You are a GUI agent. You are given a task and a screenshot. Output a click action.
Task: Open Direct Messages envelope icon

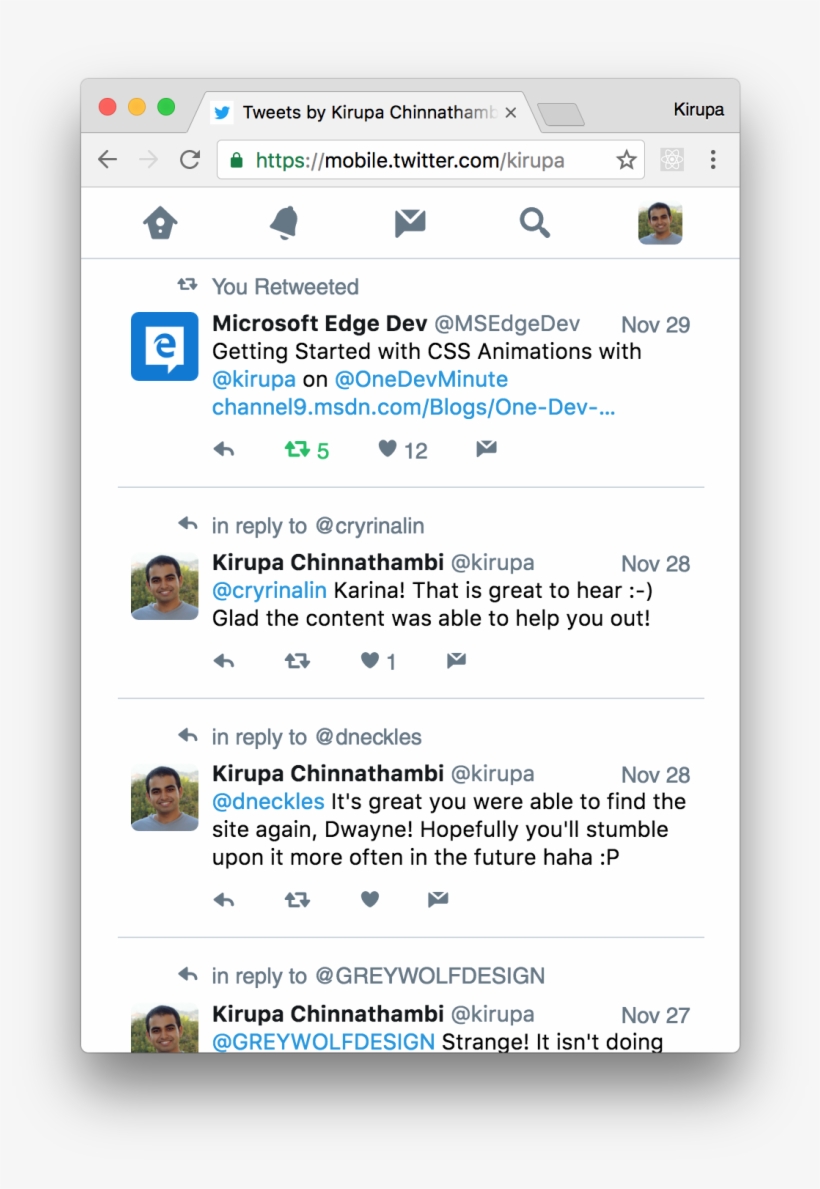tap(409, 222)
